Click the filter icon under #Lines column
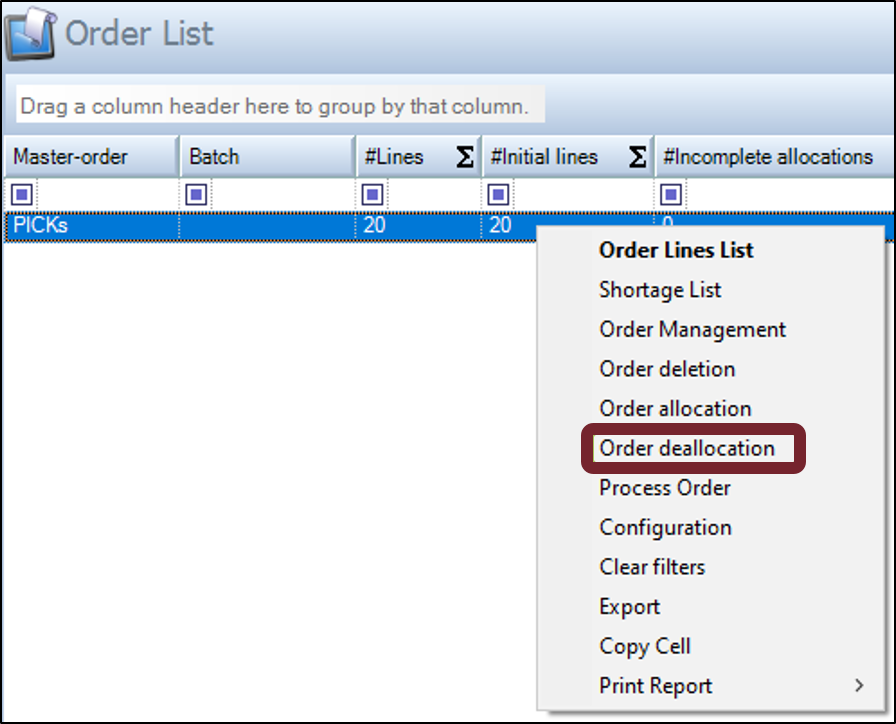The image size is (896, 724). click(x=372, y=194)
